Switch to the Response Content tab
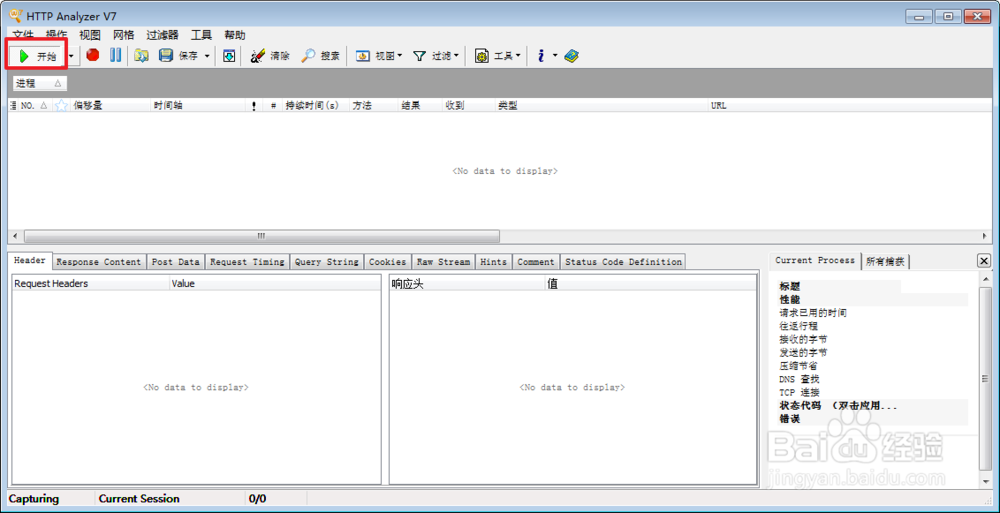 (x=99, y=262)
